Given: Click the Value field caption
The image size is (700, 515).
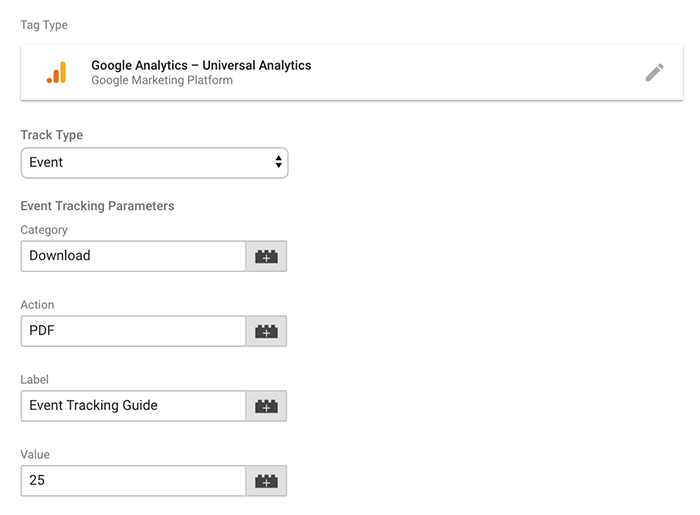Looking at the screenshot, I should tap(35, 455).
